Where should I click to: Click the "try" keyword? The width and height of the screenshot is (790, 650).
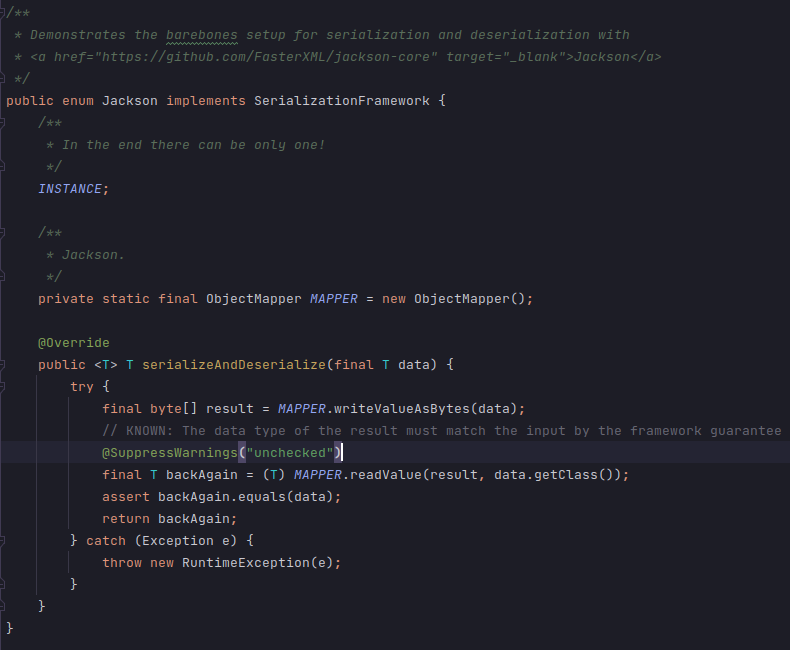coord(82,387)
